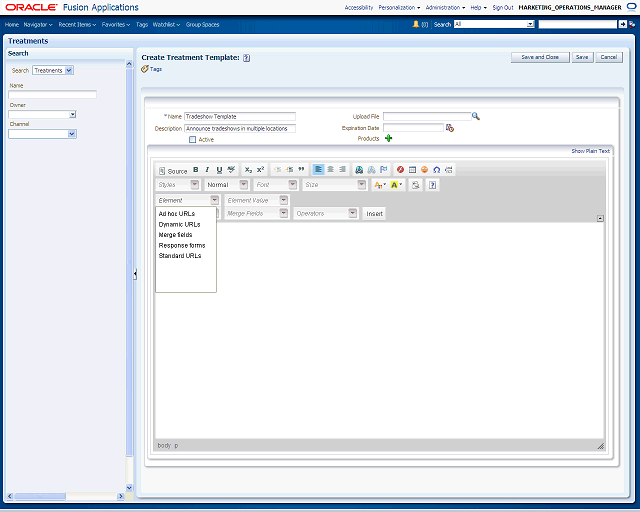Add a product with green plus
This screenshot has height=512, width=640.
point(389,138)
